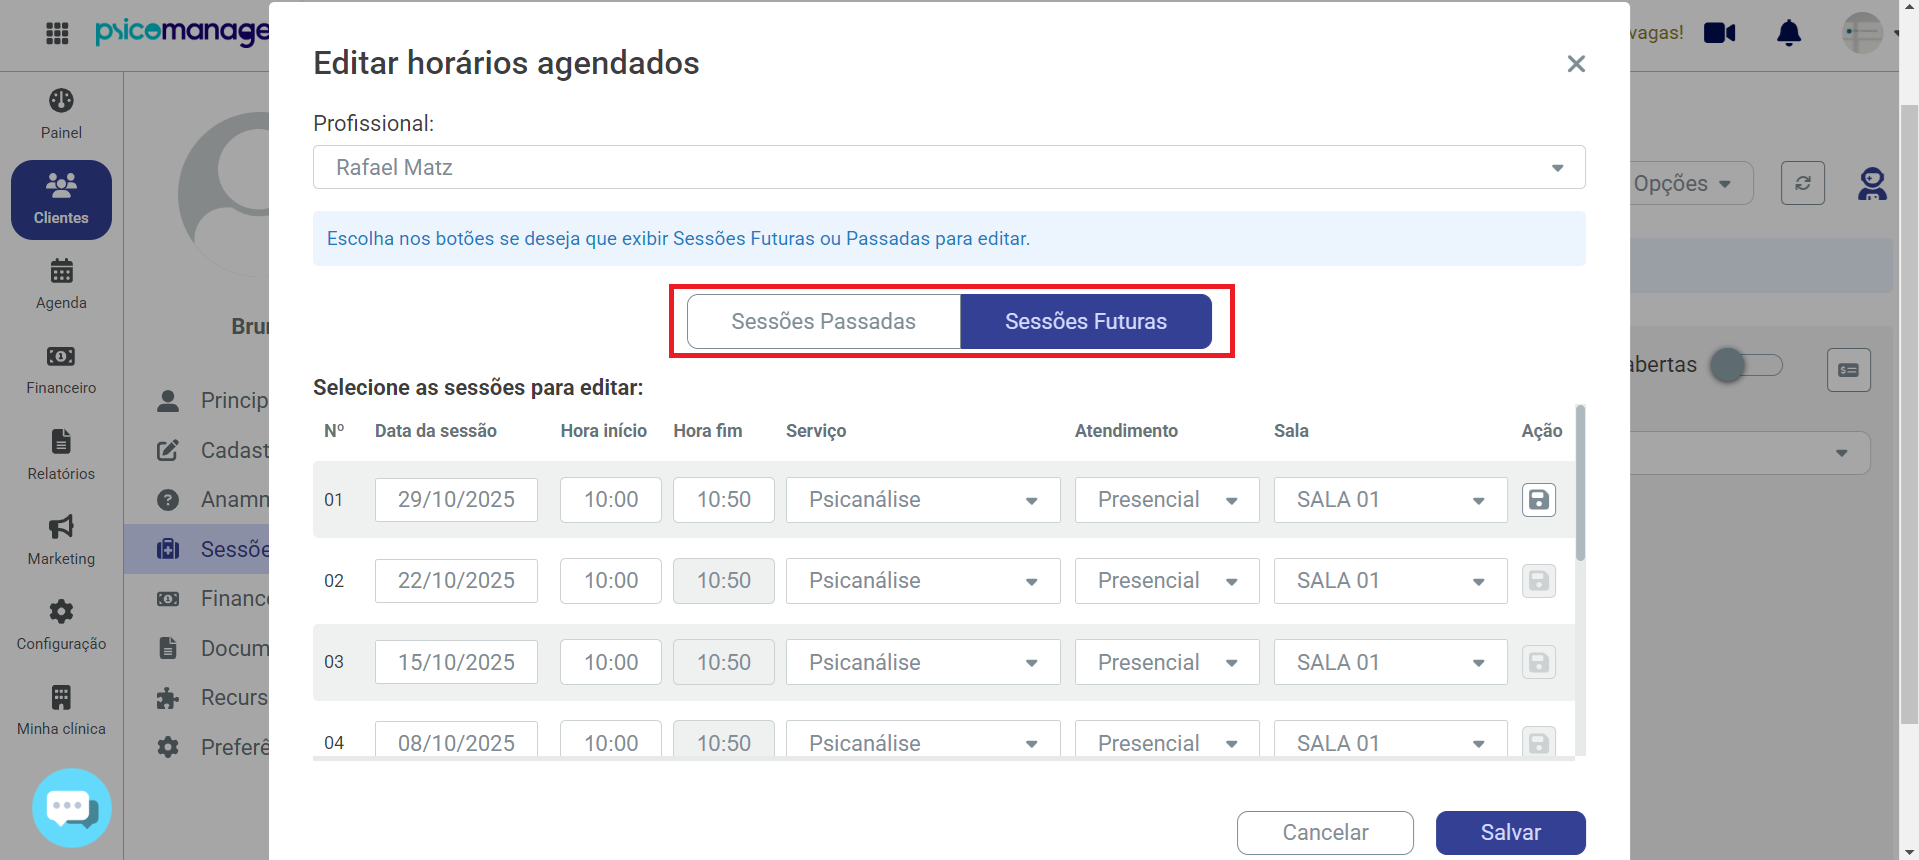The height and width of the screenshot is (860, 1919).
Task: Open Atendimento dropdown for session 03
Action: click(x=1167, y=662)
